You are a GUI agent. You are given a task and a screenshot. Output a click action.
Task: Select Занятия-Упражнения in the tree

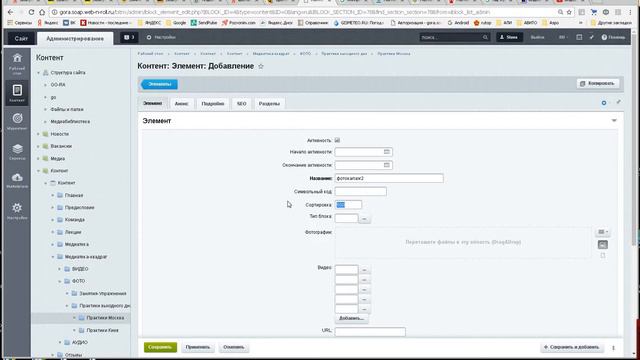point(103,293)
